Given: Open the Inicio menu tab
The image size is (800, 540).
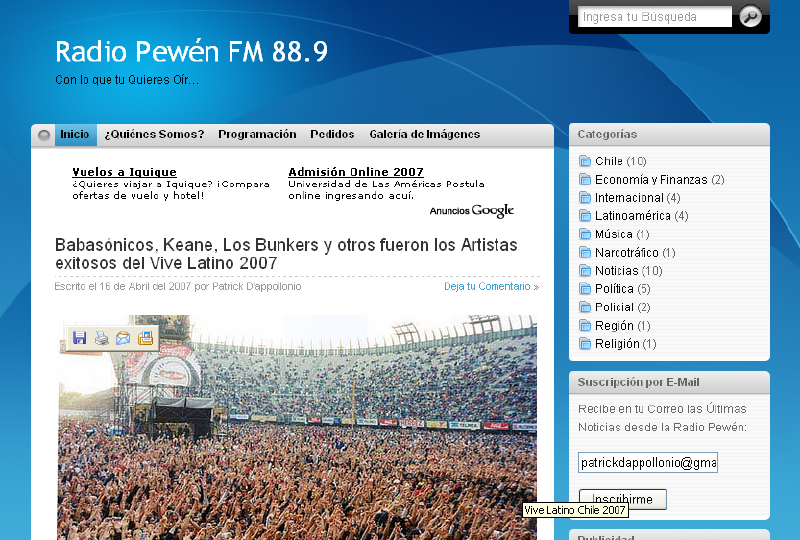Looking at the screenshot, I should click(x=75, y=135).
